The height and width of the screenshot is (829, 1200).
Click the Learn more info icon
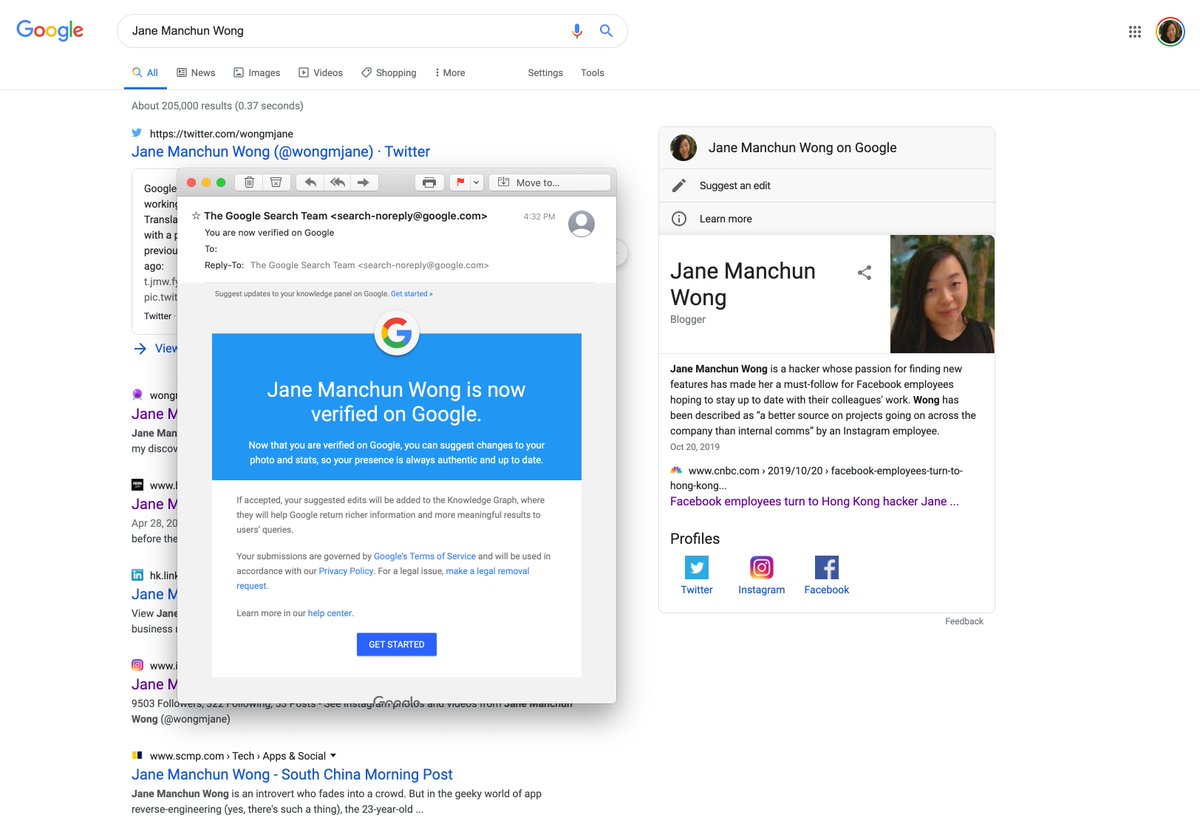(x=679, y=219)
